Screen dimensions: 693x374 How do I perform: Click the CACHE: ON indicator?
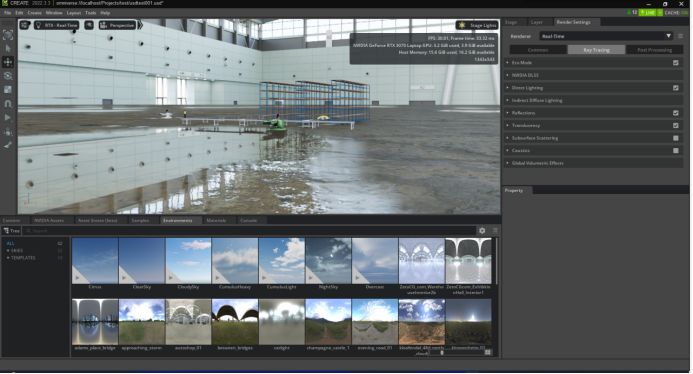[x=676, y=12]
